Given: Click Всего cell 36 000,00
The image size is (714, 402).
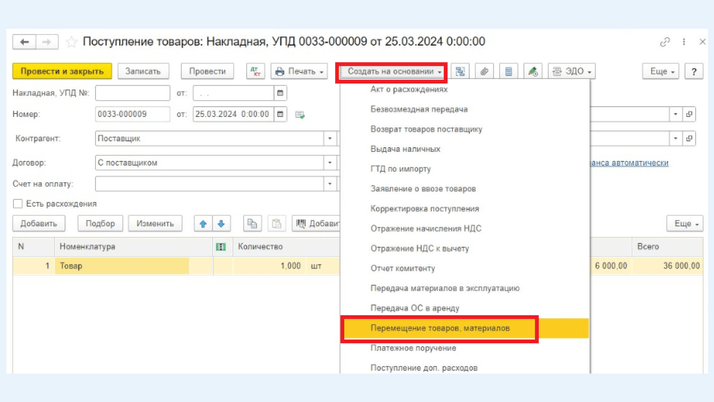Looking at the screenshot, I should coord(667,266).
